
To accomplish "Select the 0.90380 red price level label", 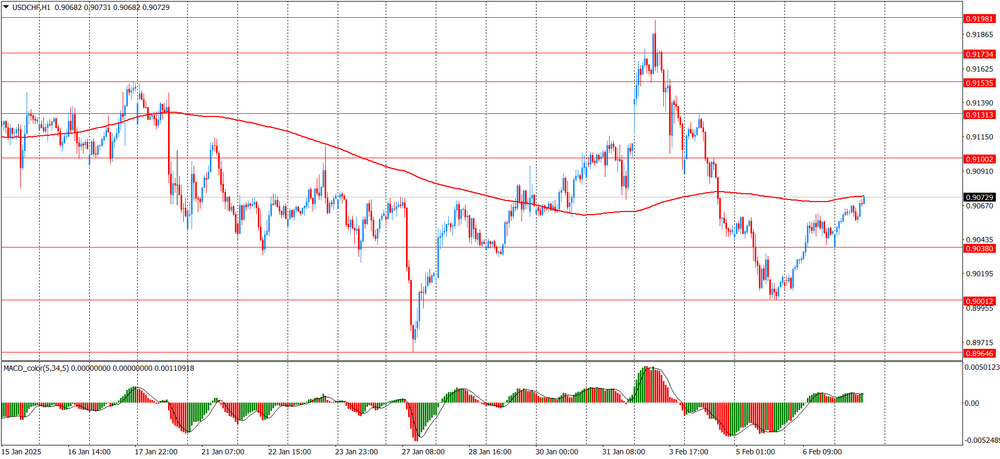I will [x=981, y=248].
